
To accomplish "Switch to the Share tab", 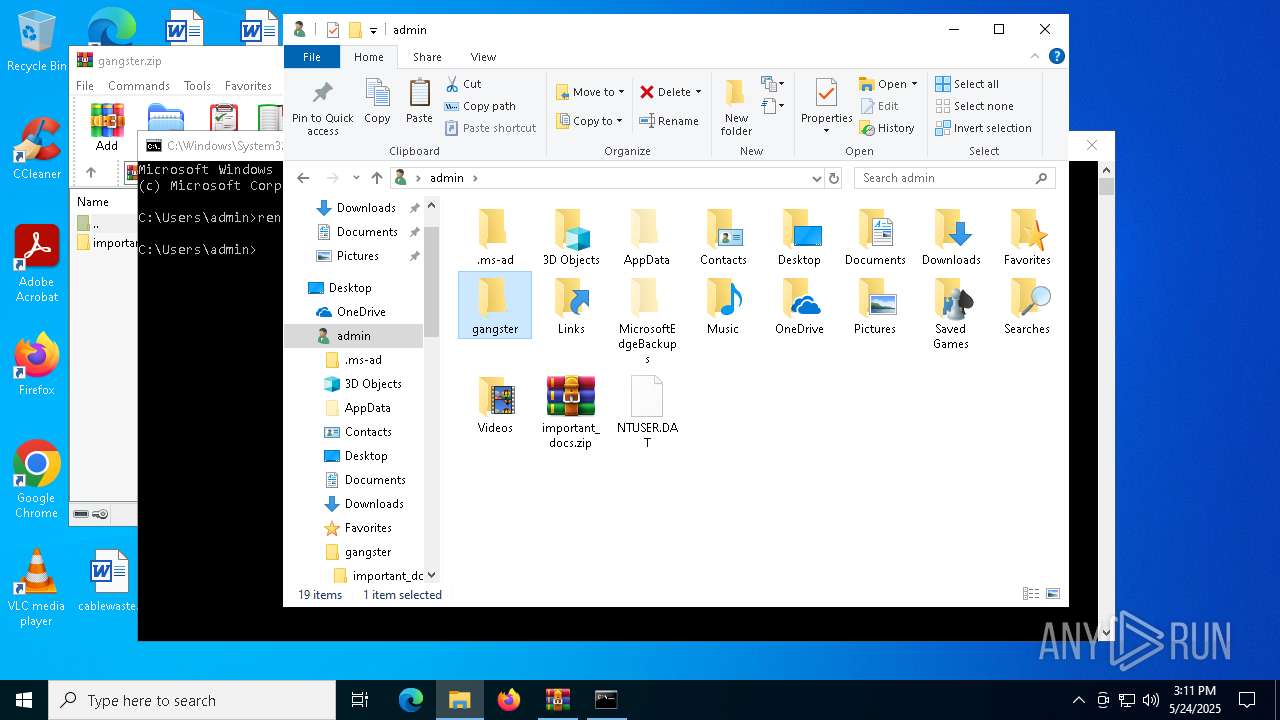I will pyautogui.click(x=427, y=57).
